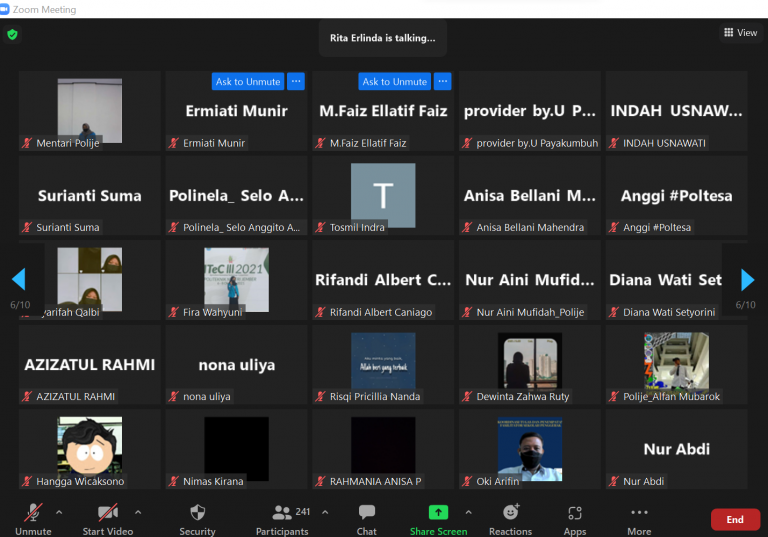768x537 pixels.
Task: Click the Rita Erlinda is talking banner
Action: 383,38
